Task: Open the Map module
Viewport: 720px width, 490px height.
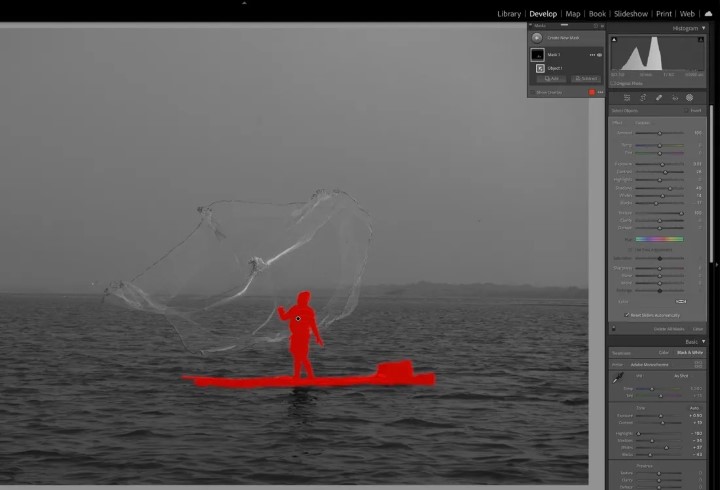Action: (x=573, y=14)
